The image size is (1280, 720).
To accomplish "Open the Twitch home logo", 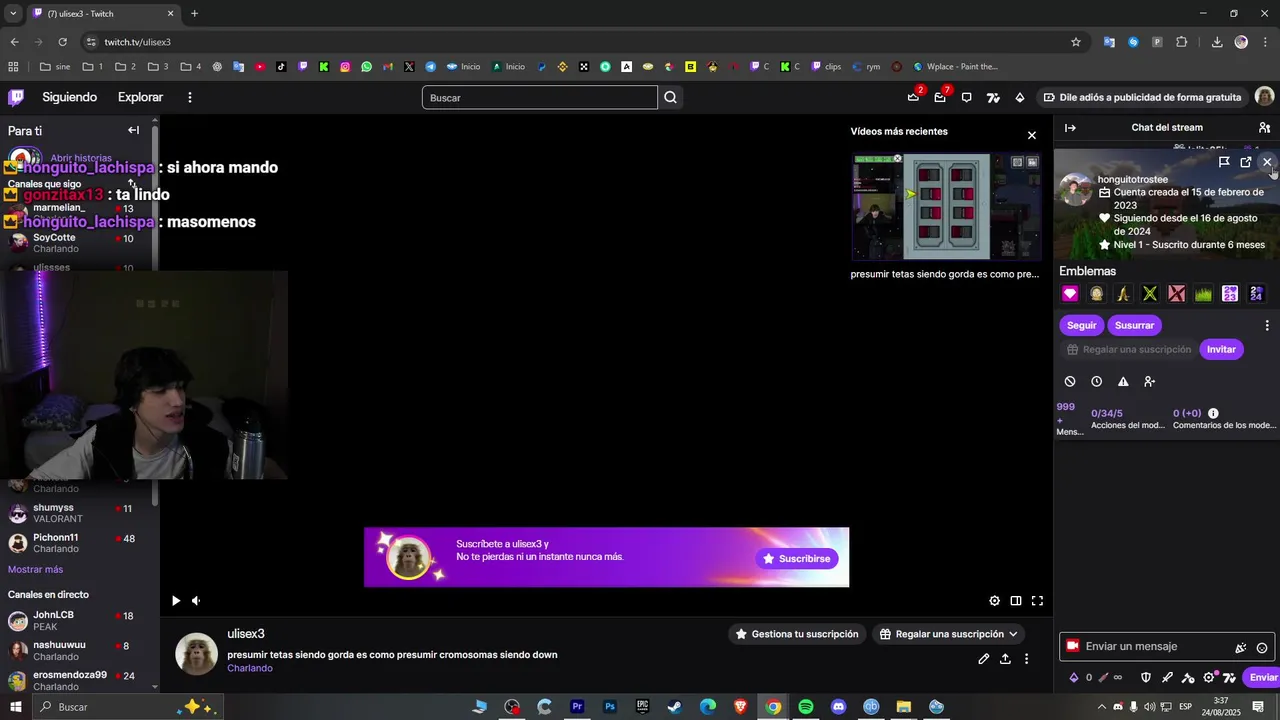I will [16, 97].
